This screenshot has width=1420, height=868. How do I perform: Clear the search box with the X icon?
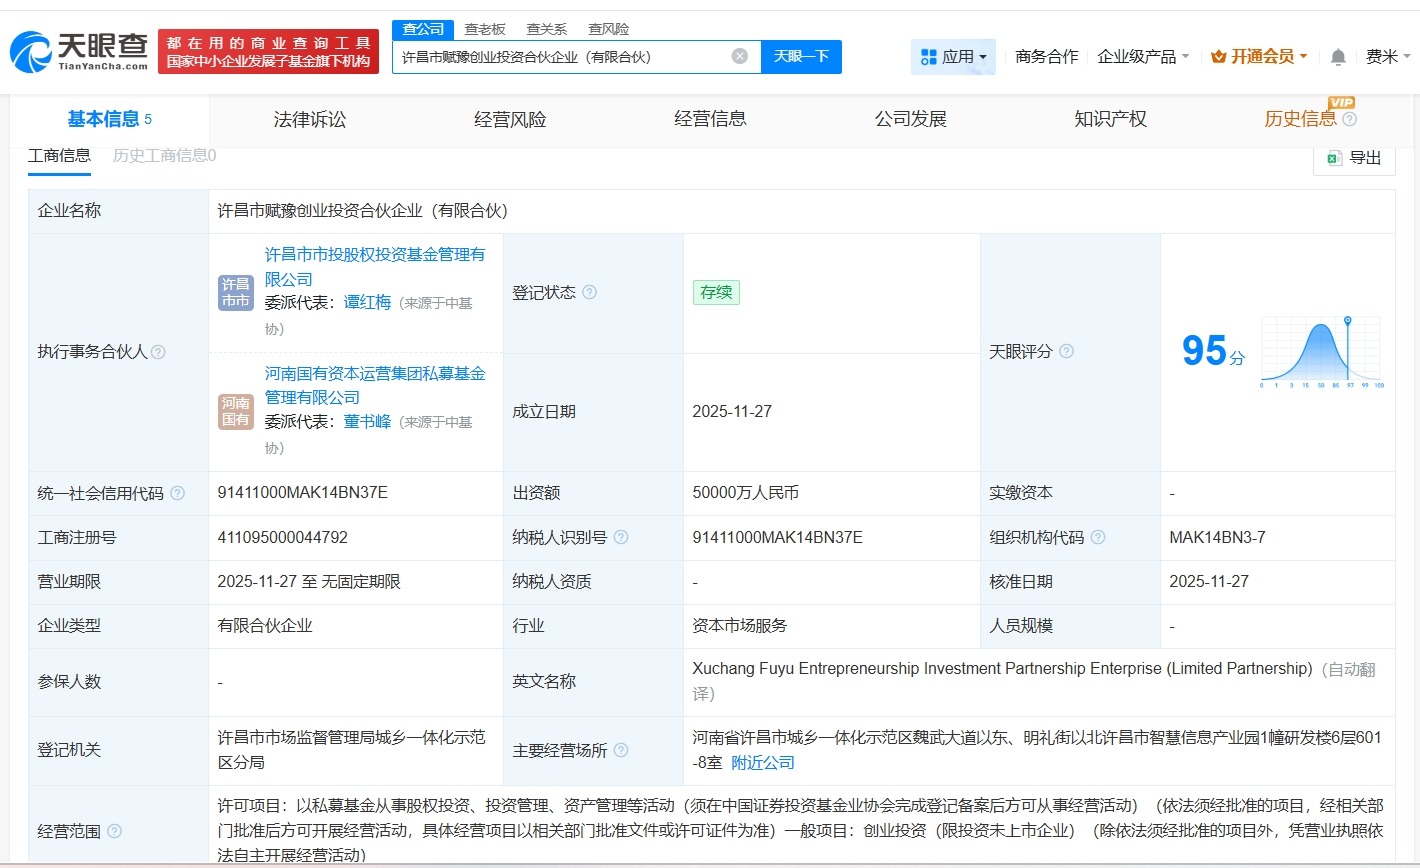coord(739,56)
